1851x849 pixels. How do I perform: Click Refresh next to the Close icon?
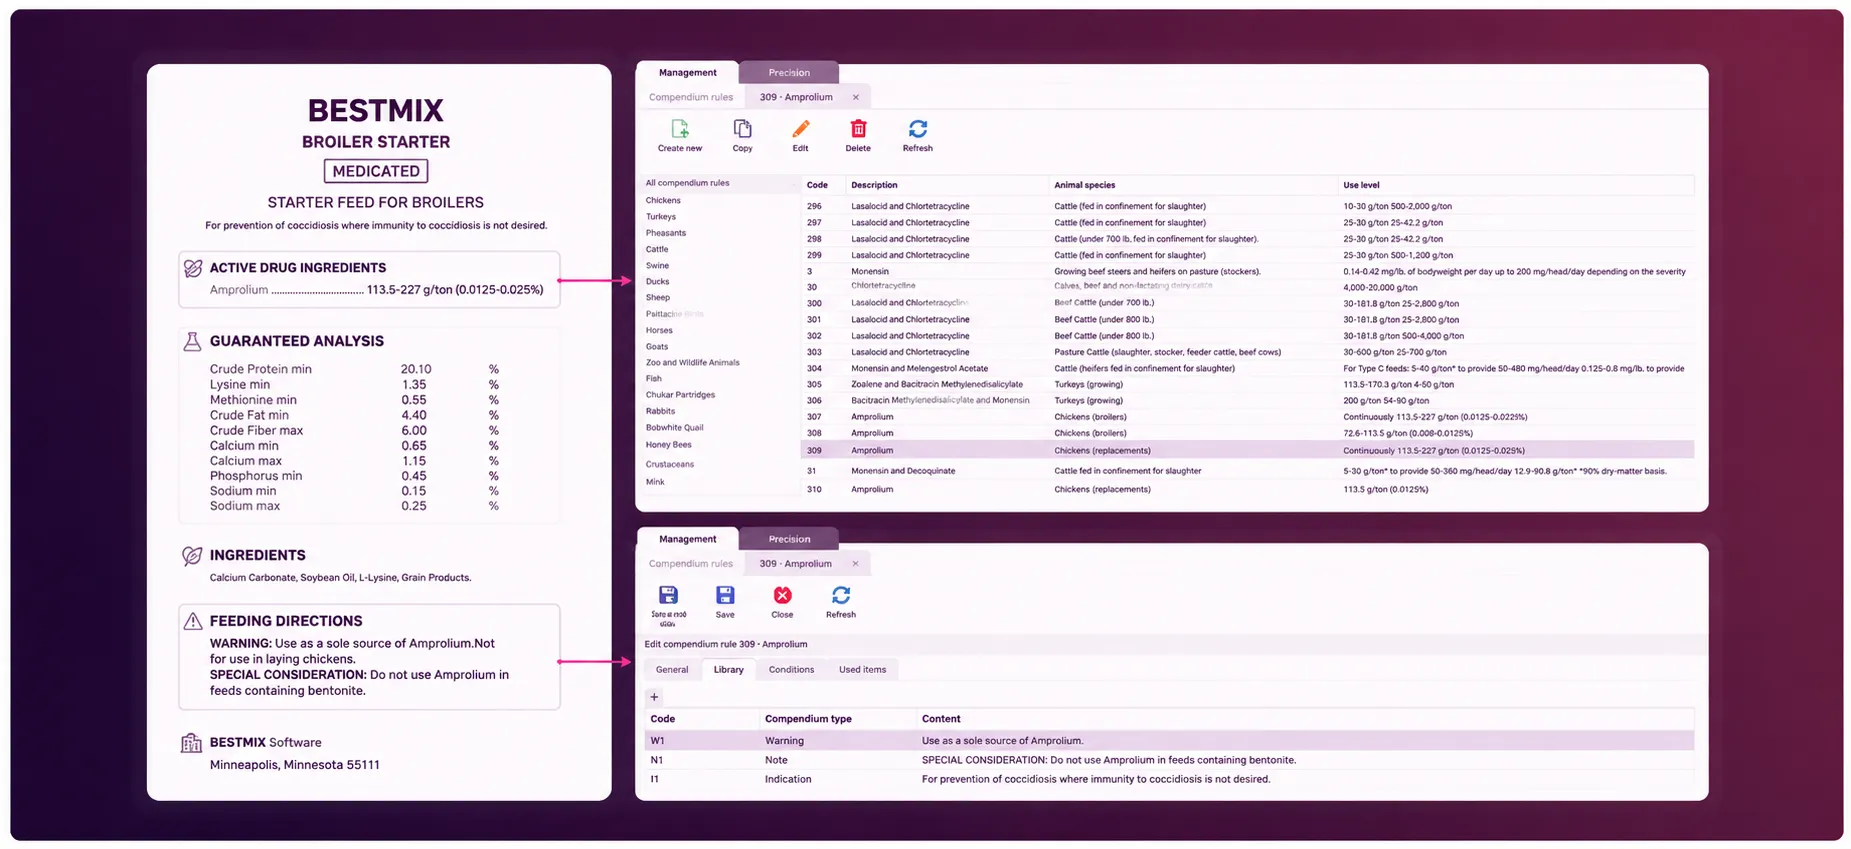tap(841, 596)
